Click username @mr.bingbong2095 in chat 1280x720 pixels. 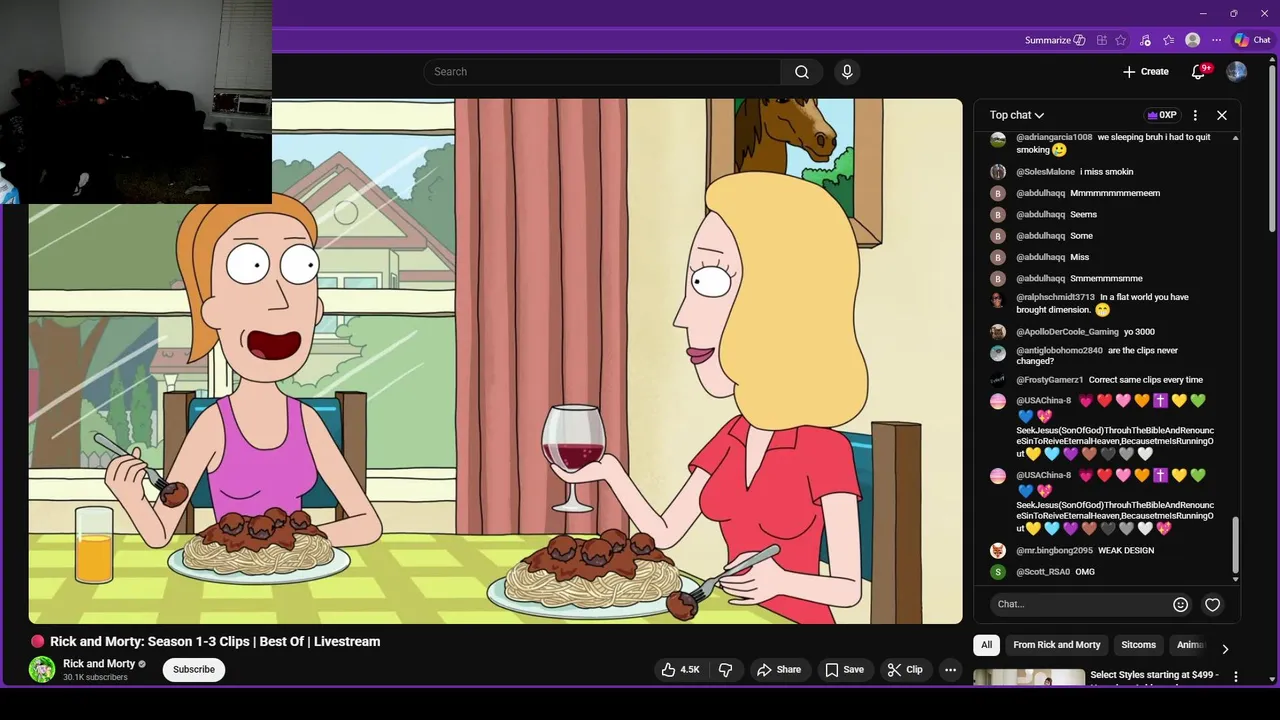coord(1054,551)
